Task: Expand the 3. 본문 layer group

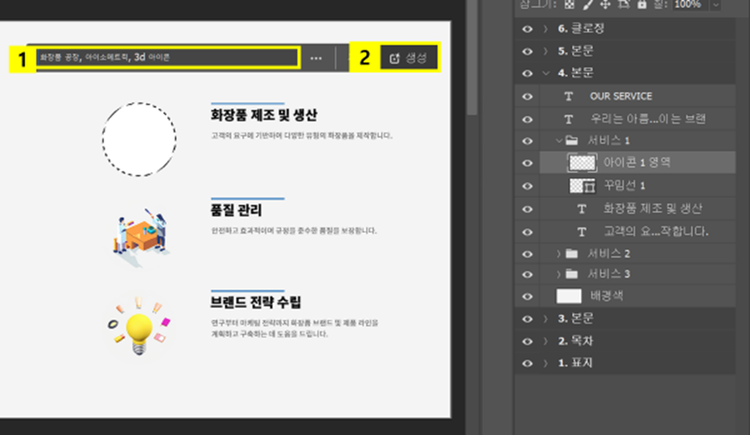Action: tap(546, 318)
